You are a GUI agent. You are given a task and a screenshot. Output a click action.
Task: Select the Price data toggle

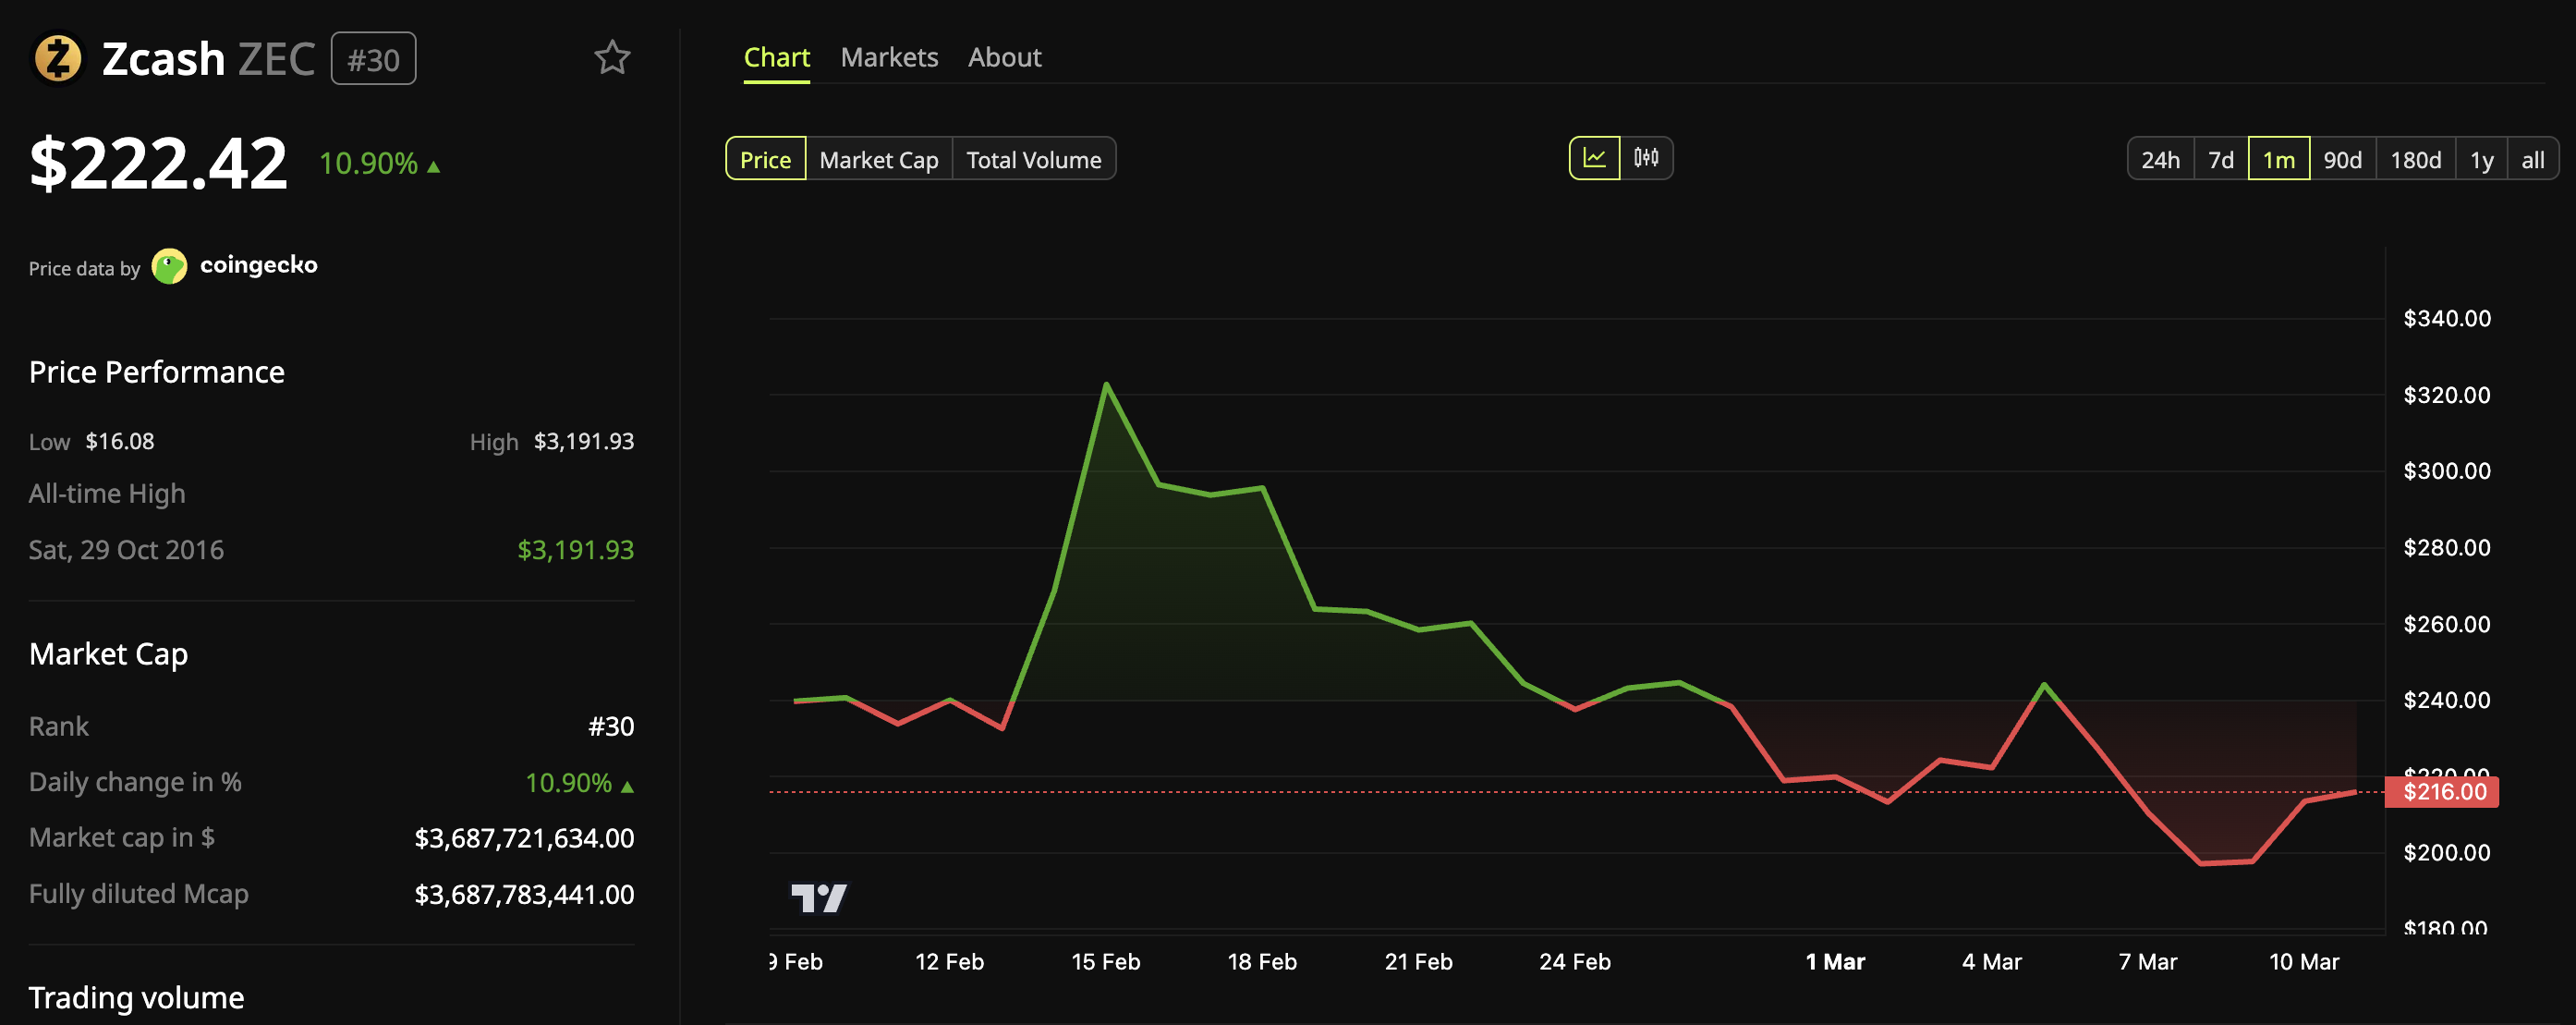765,160
